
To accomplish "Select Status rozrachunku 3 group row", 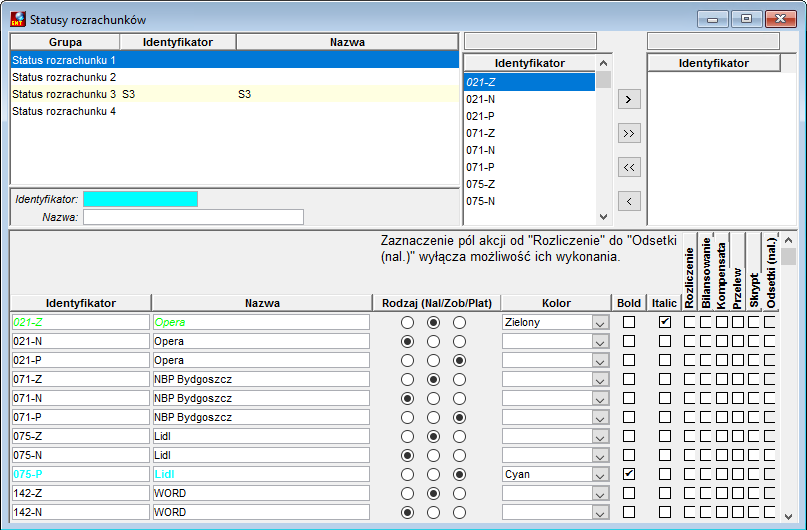I will (x=235, y=94).
